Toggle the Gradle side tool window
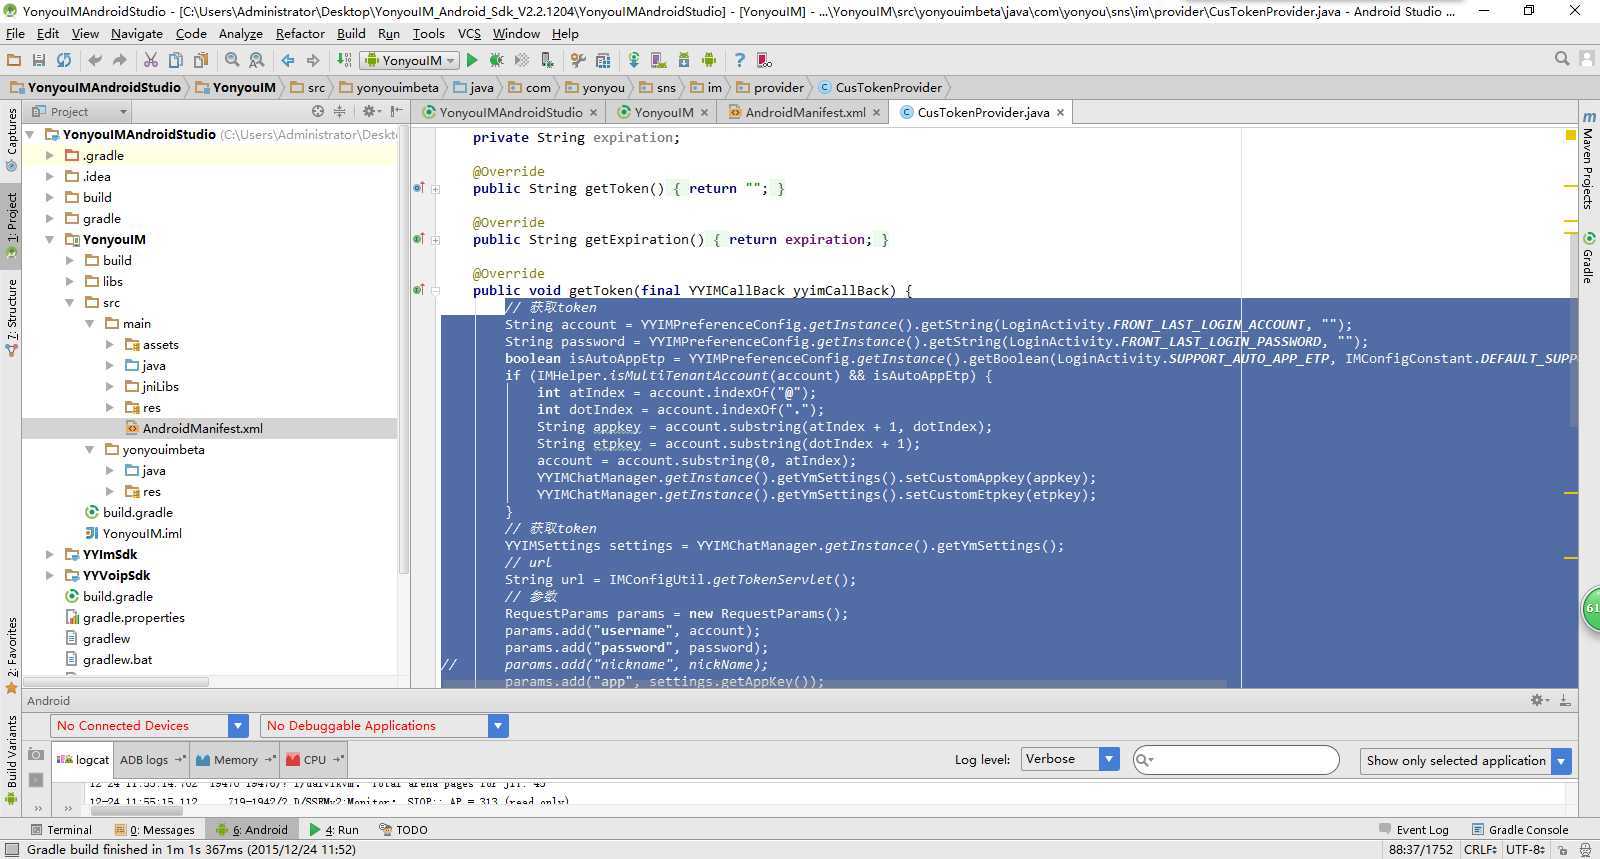 pos(1588,258)
